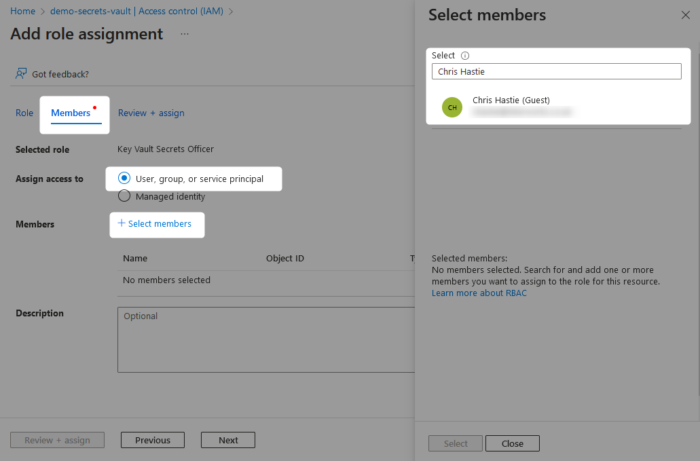
Task: Click the Close button in side panel
Action: point(512,443)
